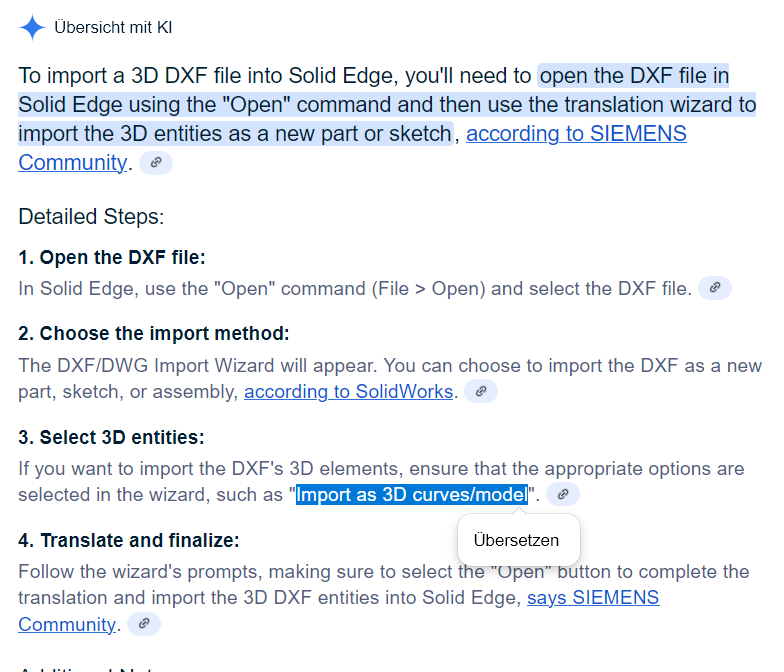Follow the 'according to SolidWorks' link

348,392
